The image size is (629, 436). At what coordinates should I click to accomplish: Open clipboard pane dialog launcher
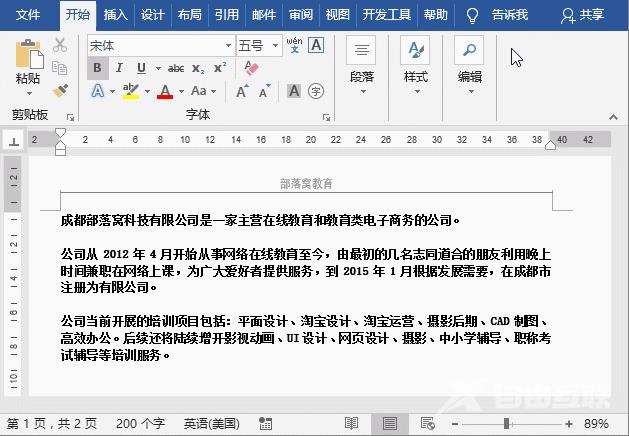point(71,118)
